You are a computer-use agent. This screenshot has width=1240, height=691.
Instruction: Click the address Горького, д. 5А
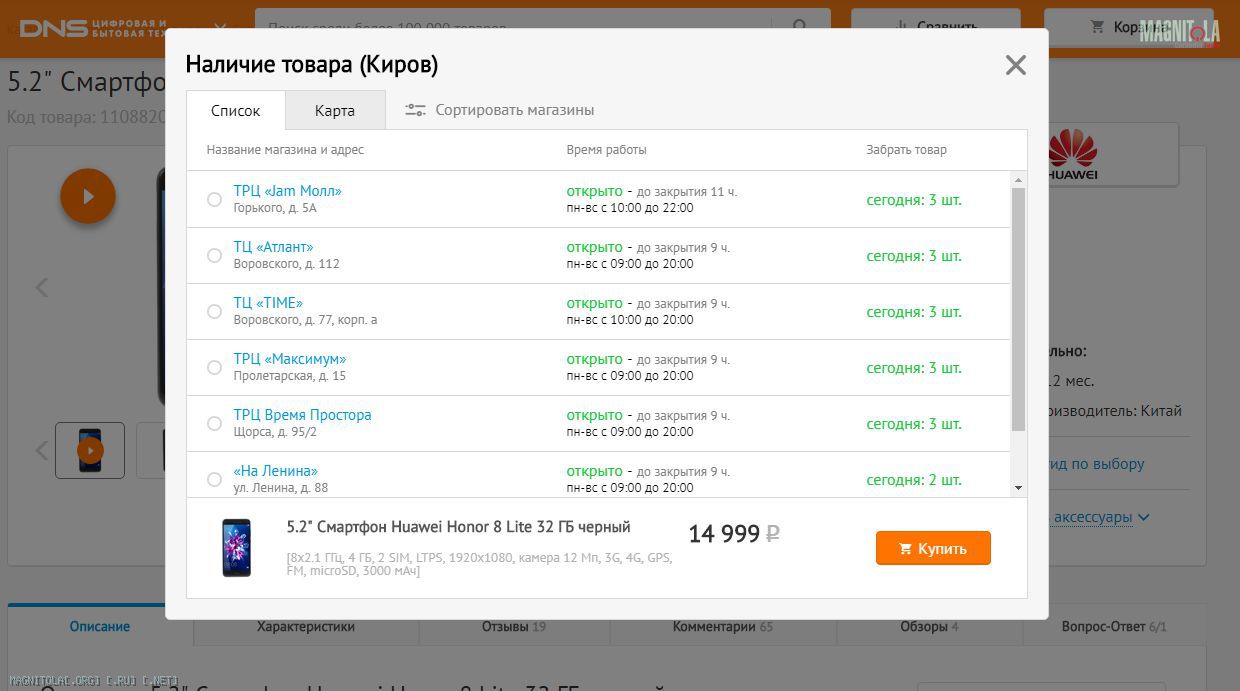(275, 208)
